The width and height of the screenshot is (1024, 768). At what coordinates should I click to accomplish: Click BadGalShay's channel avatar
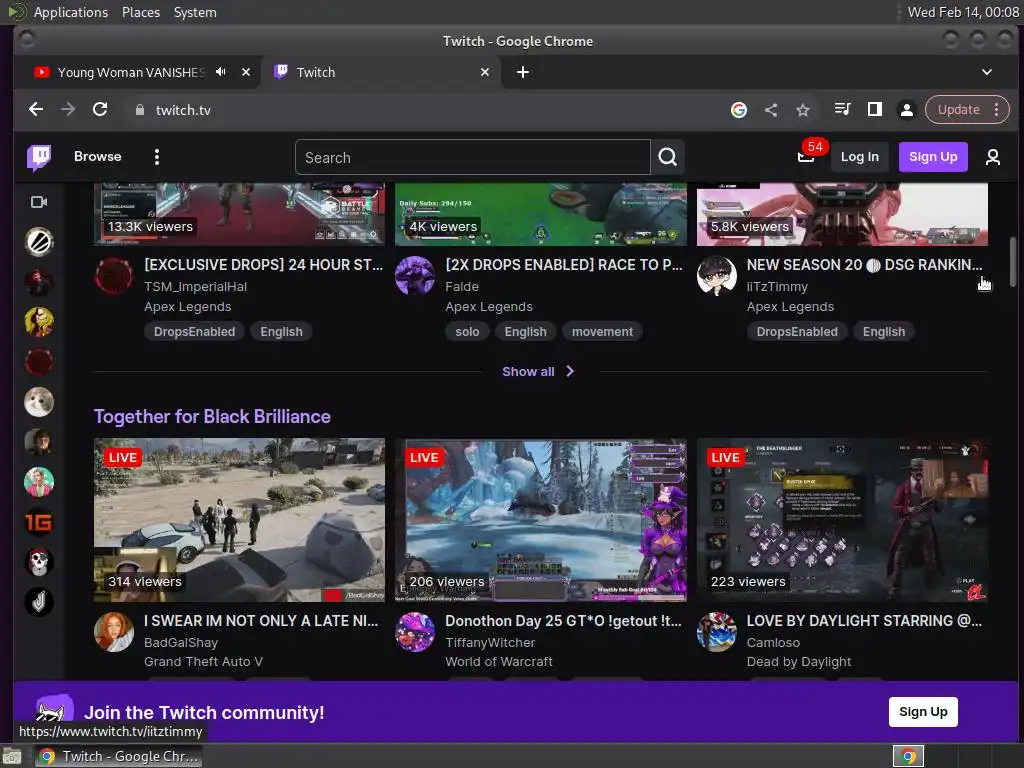coord(114,632)
